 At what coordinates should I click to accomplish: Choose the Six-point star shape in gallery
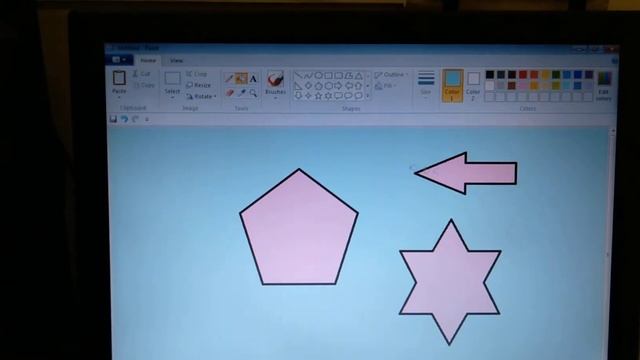tap(328, 96)
